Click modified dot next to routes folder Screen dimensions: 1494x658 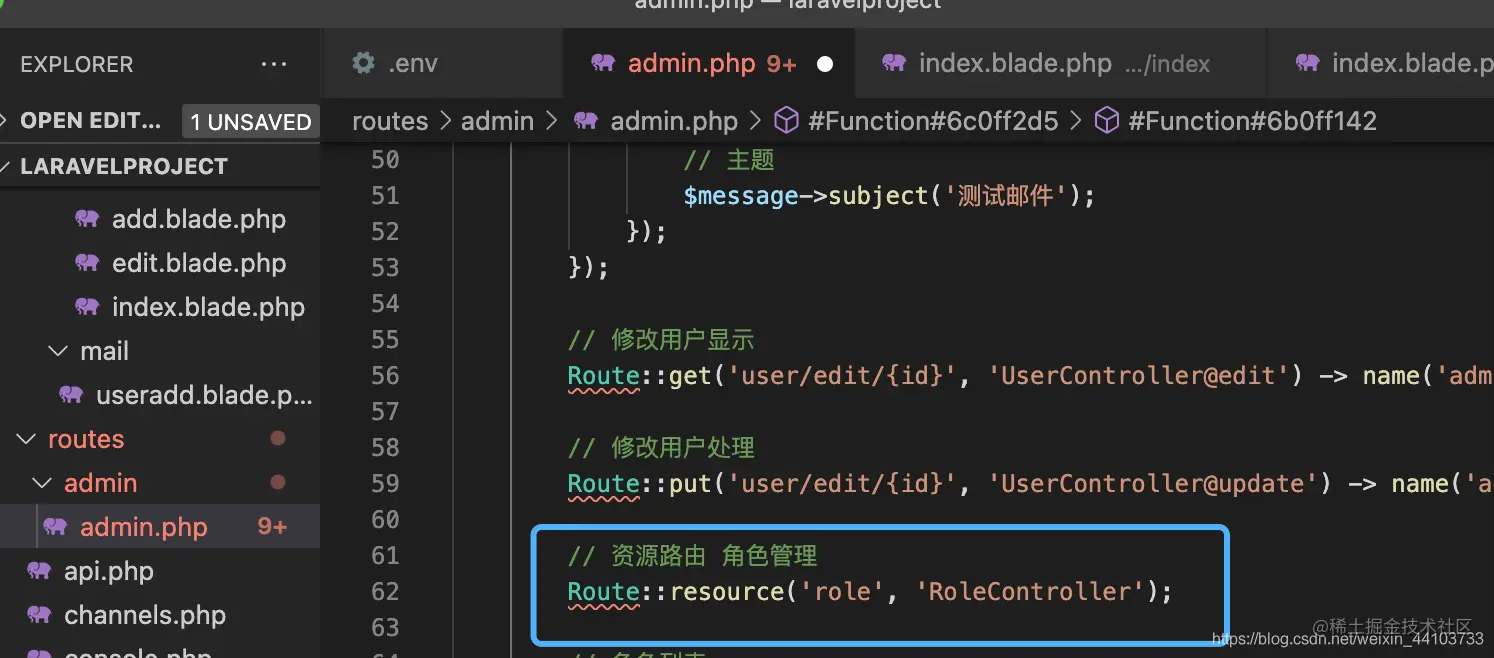click(278, 438)
